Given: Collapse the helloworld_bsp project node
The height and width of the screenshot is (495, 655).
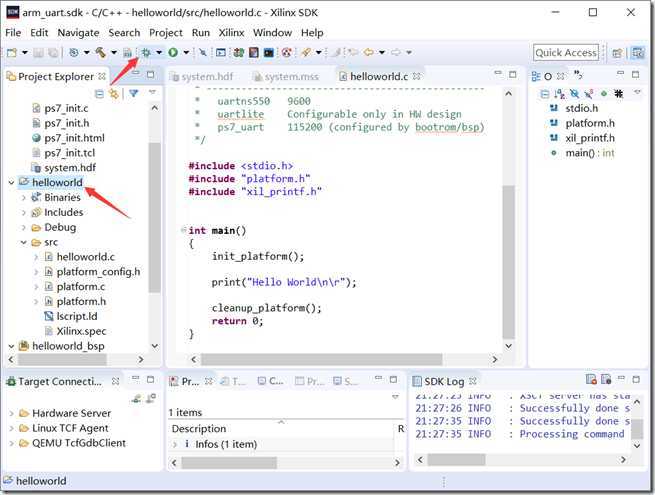Looking at the screenshot, I should coord(11,346).
